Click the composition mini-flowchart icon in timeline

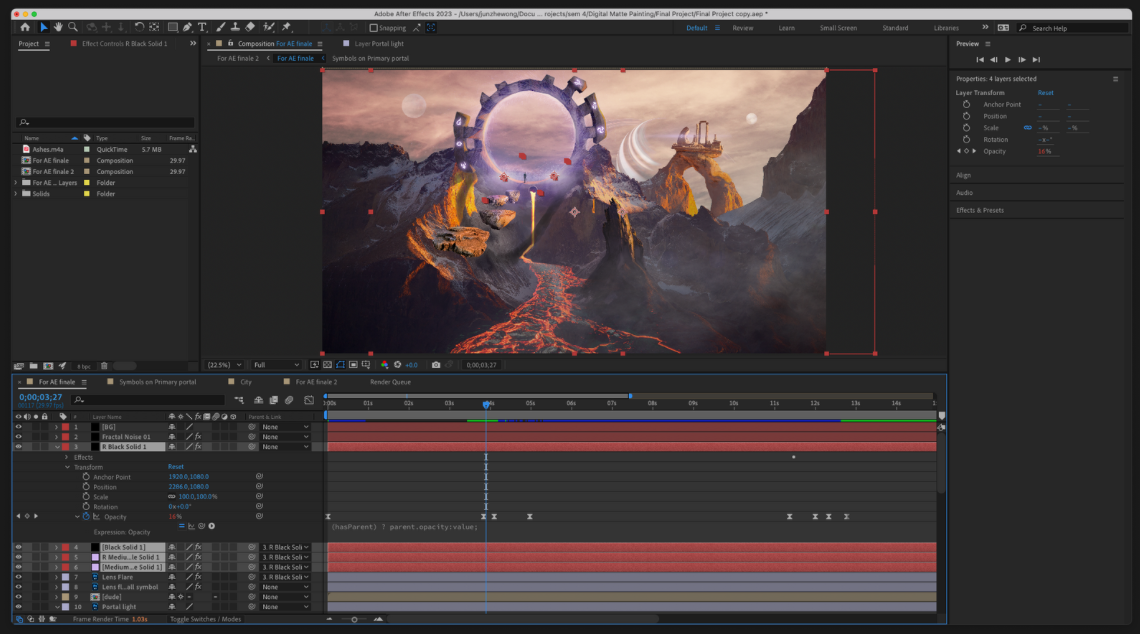click(238, 400)
